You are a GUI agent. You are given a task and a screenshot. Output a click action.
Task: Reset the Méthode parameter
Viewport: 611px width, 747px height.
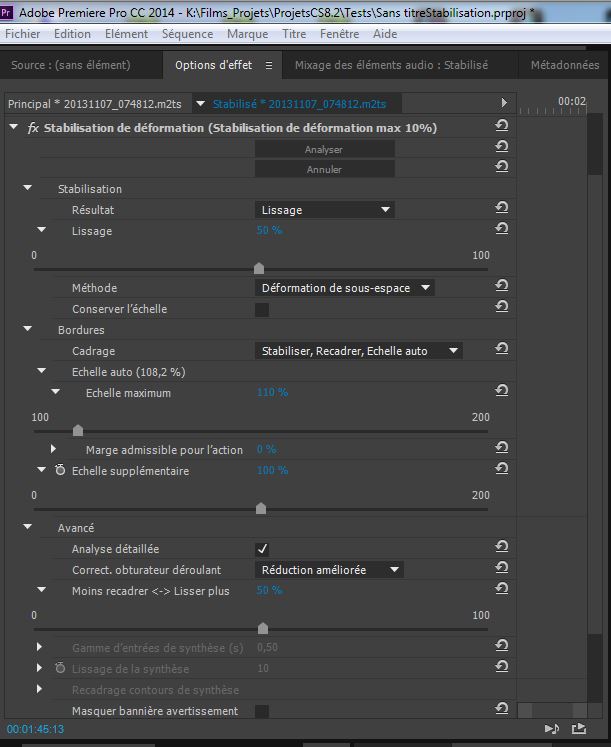click(501, 286)
